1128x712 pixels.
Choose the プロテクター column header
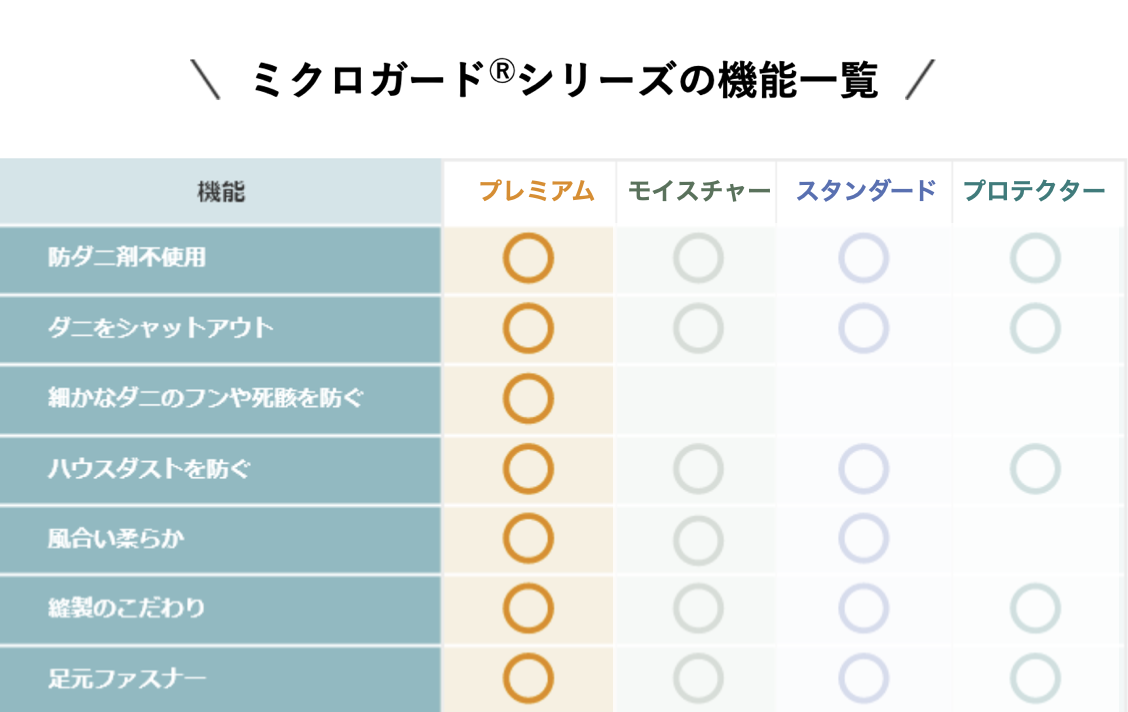tap(1034, 191)
